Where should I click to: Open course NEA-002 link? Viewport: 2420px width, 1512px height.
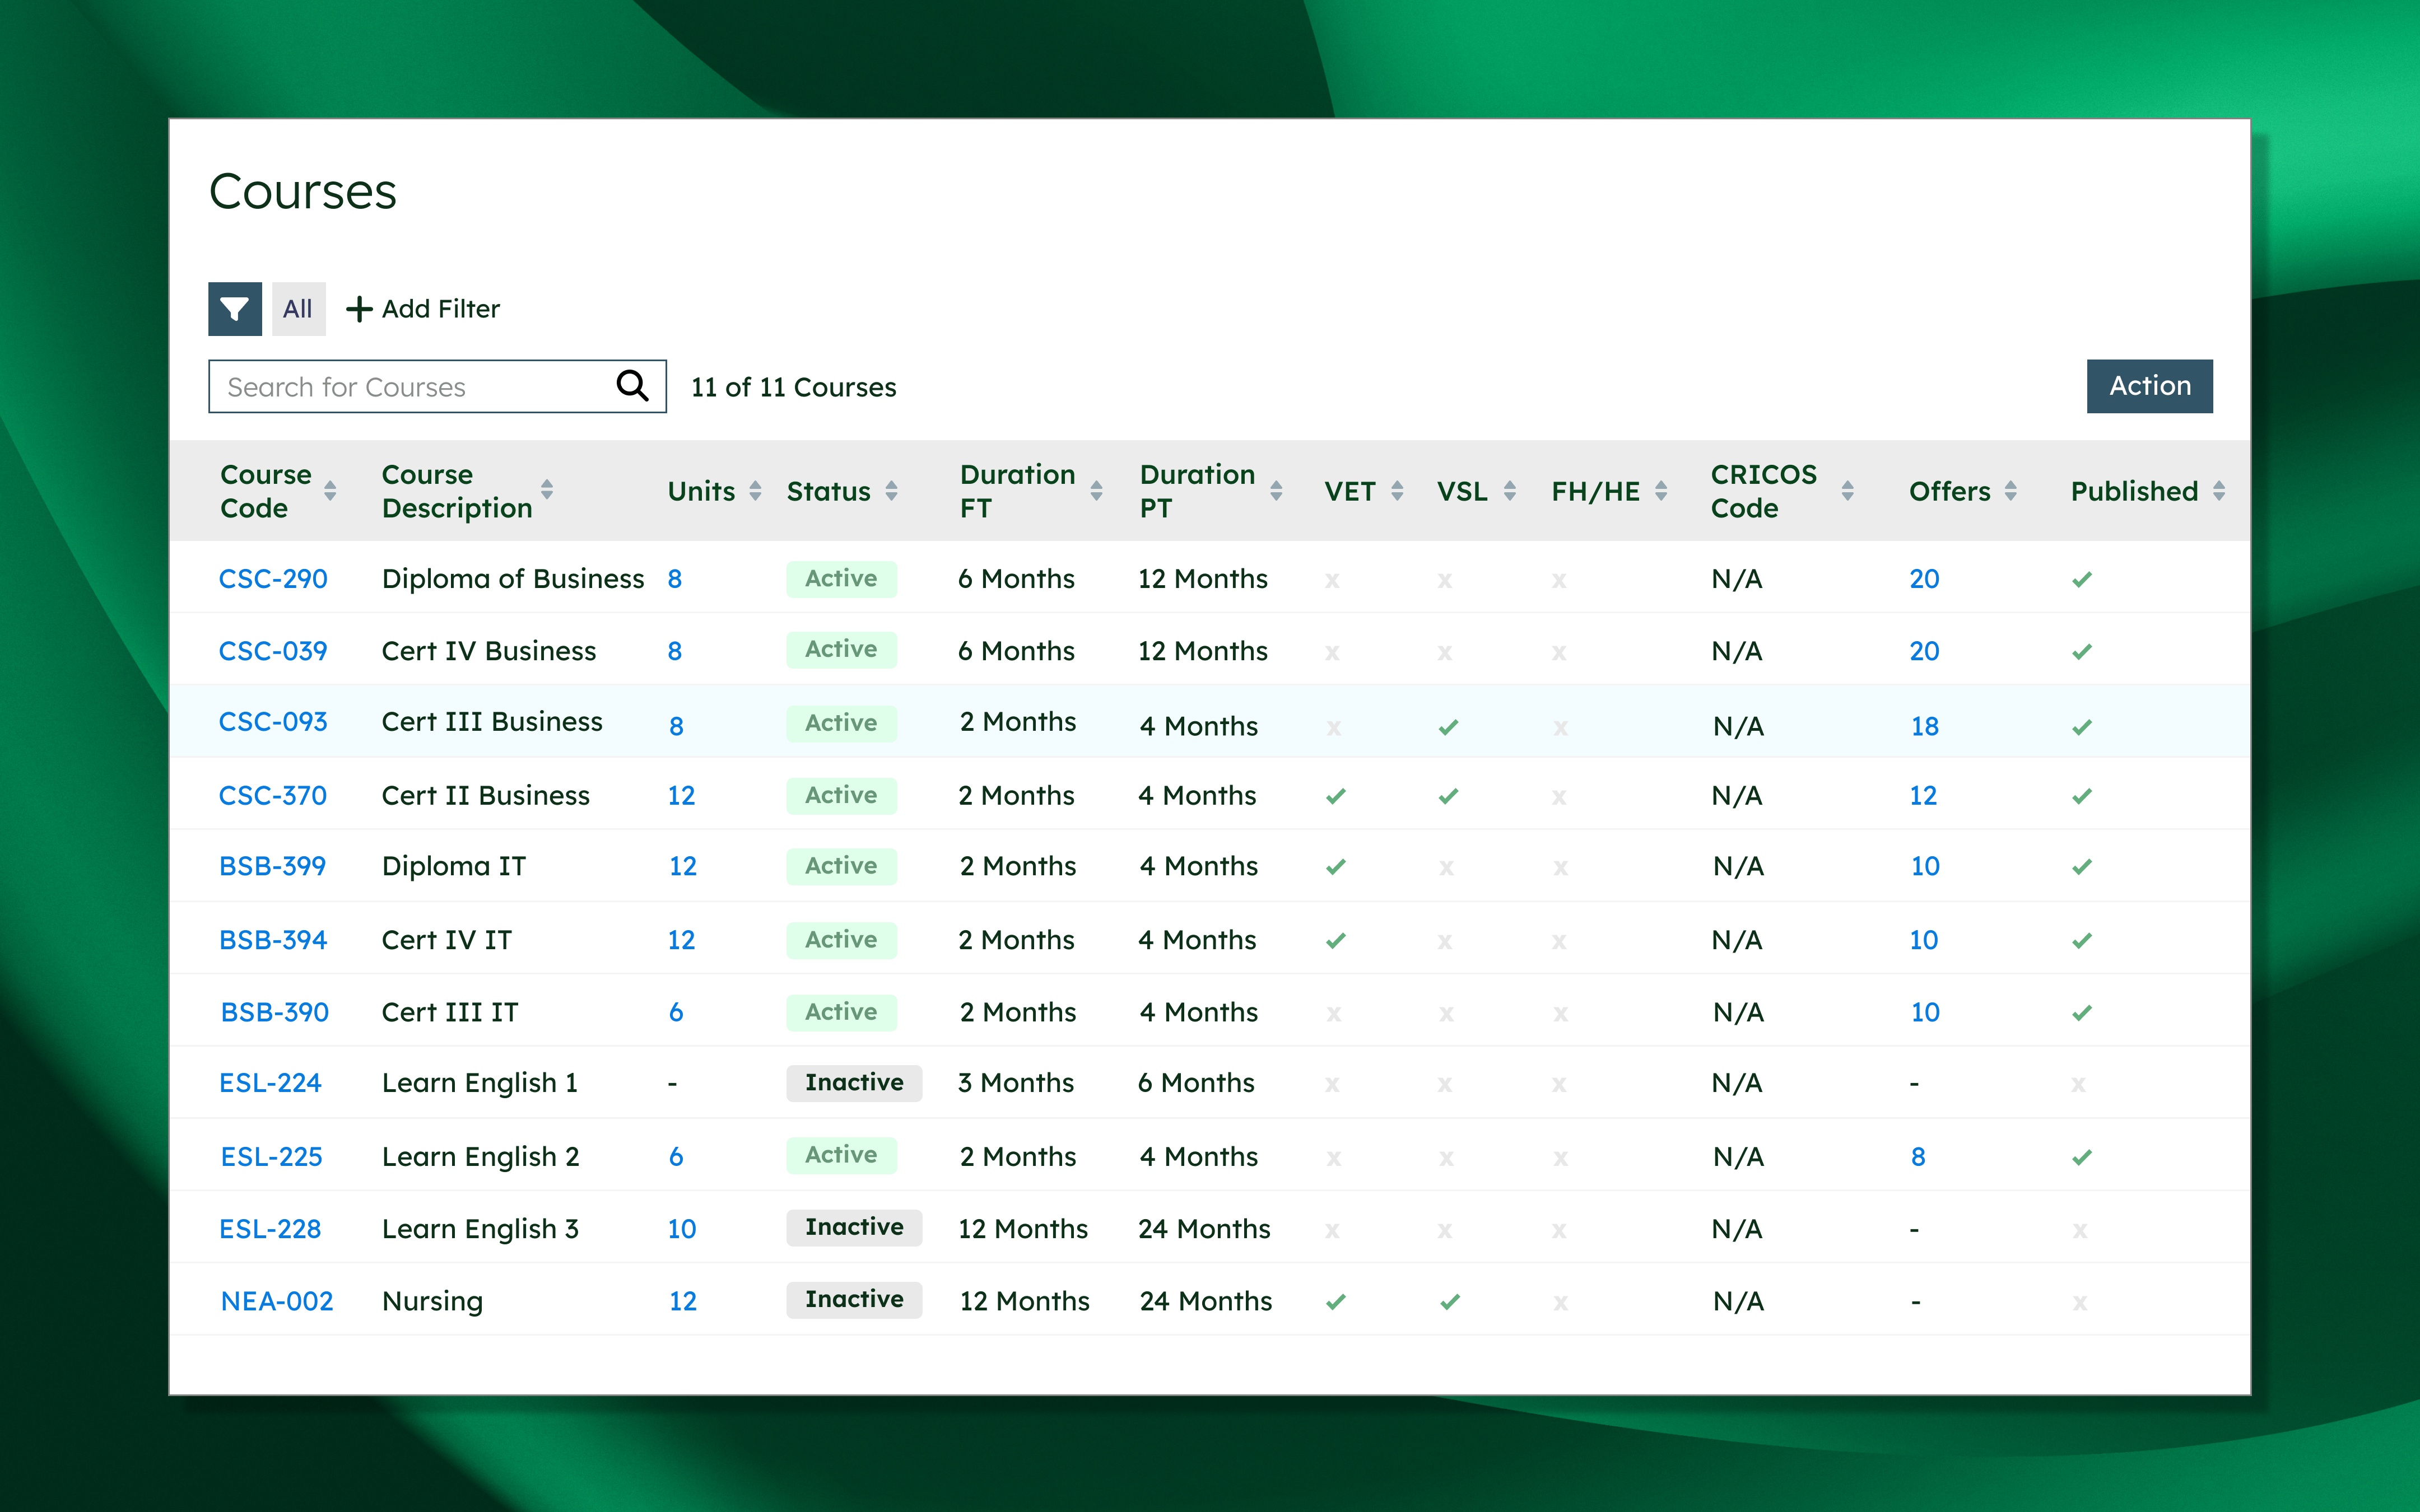point(277,1301)
